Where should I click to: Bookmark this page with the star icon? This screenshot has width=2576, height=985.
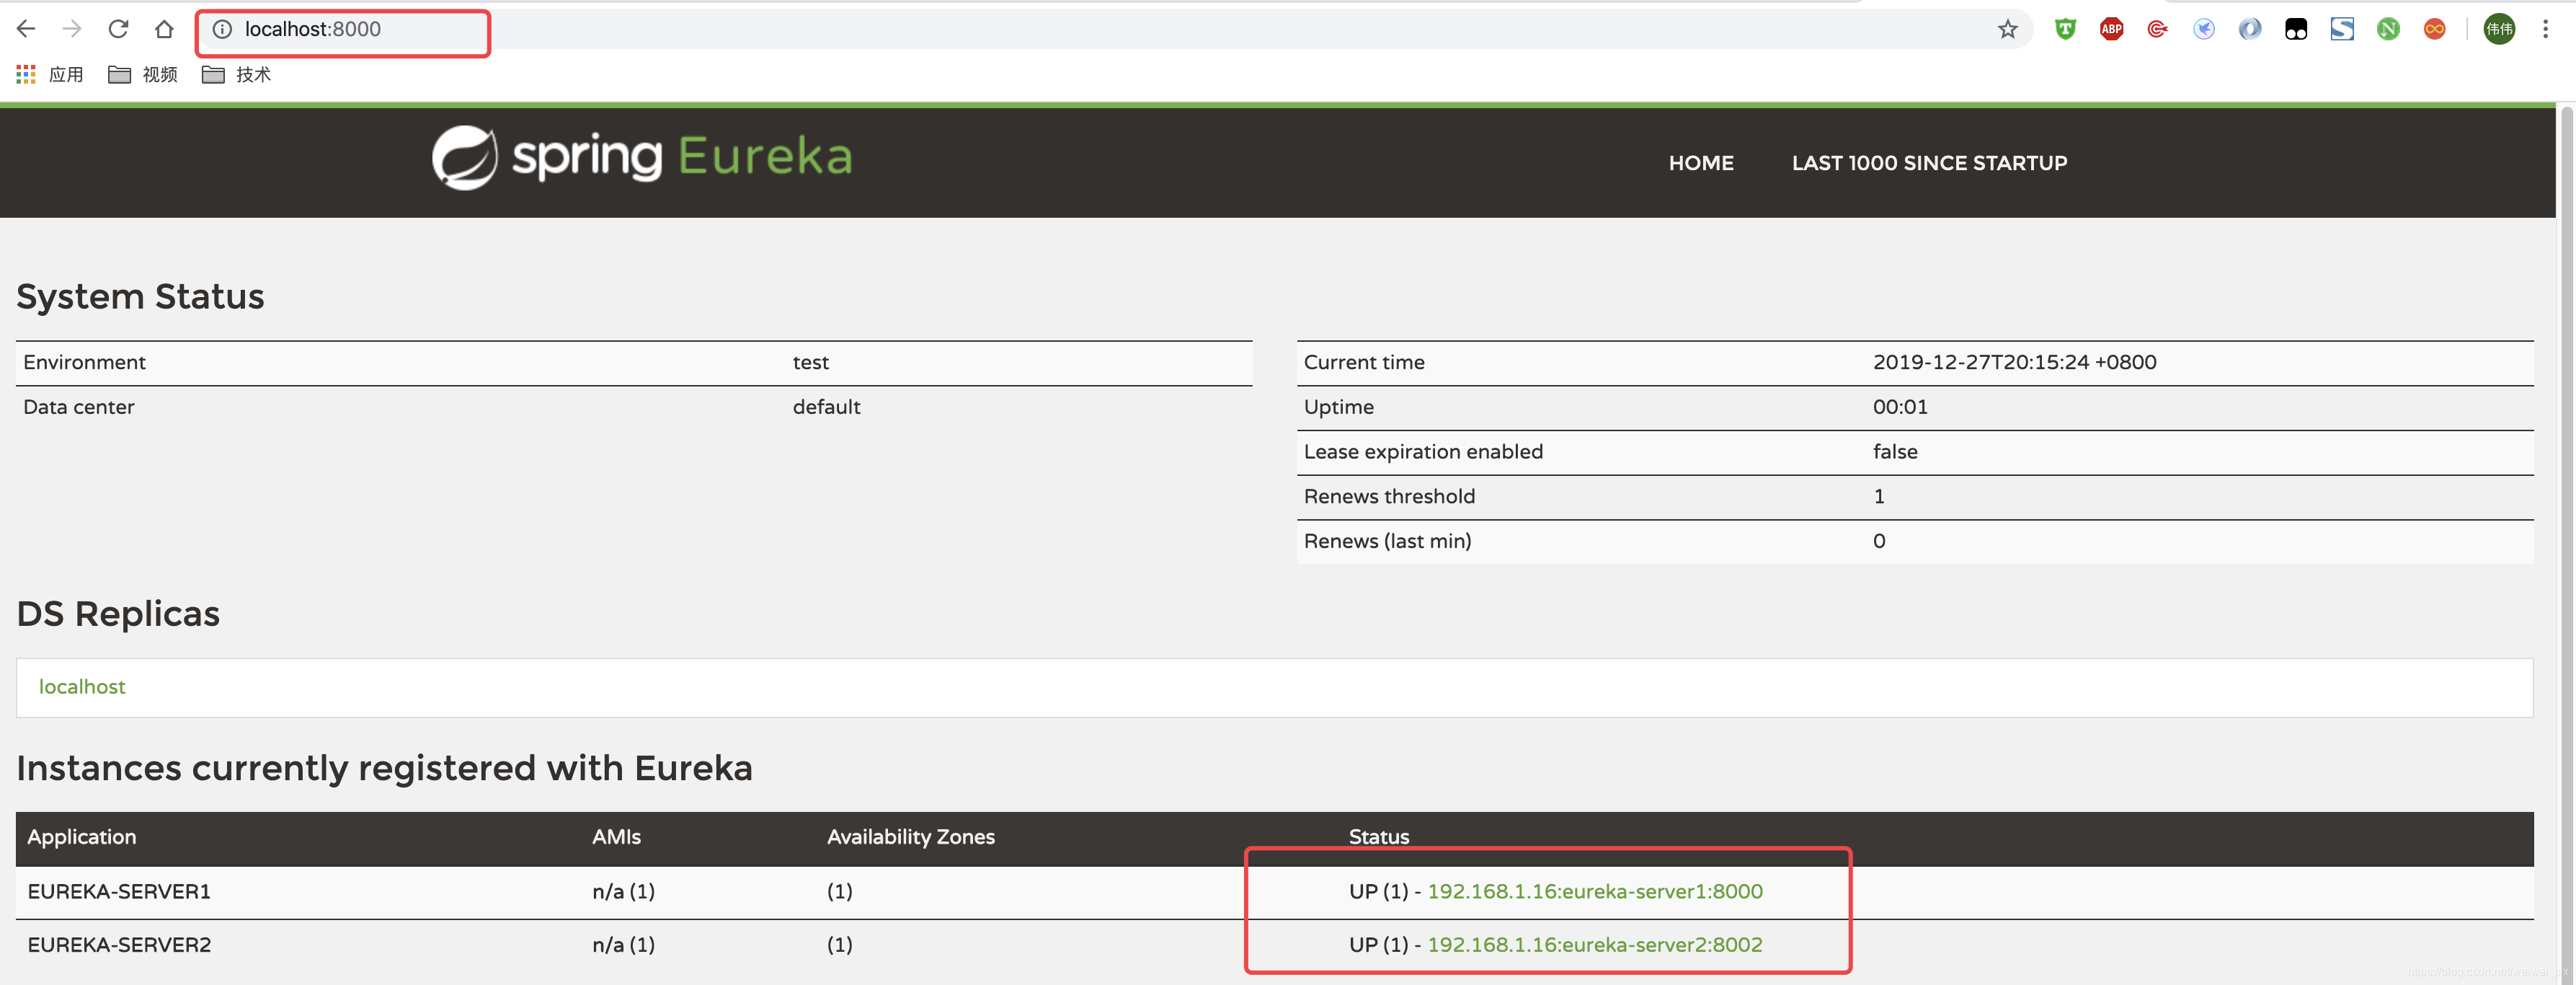(x=2007, y=29)
